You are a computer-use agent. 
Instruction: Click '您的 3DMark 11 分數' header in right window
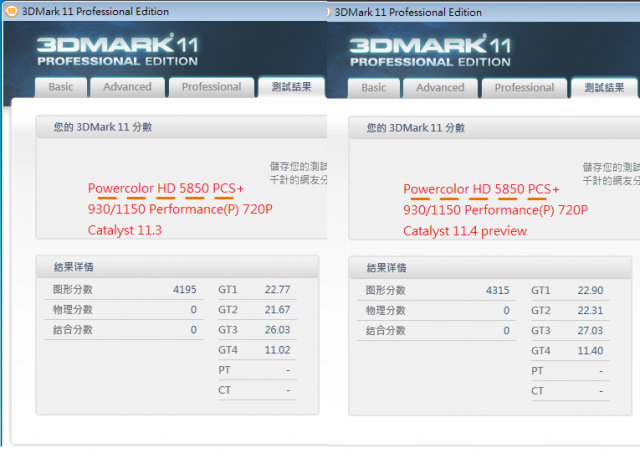pos(416,128)
